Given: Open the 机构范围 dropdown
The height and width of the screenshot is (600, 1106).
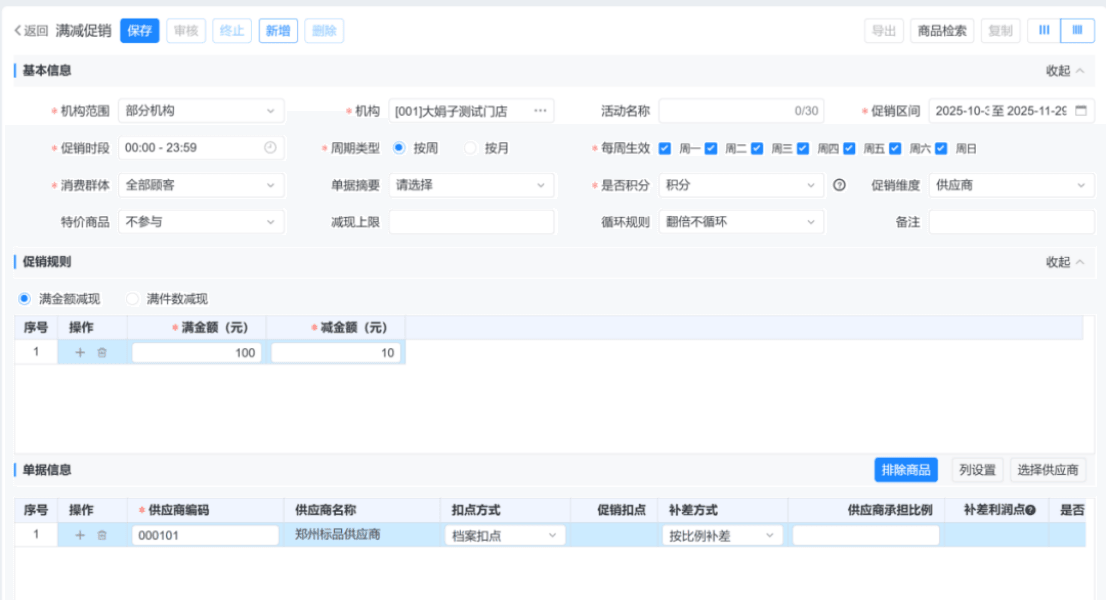Looking at the screenshot, I should coord(200,111).
